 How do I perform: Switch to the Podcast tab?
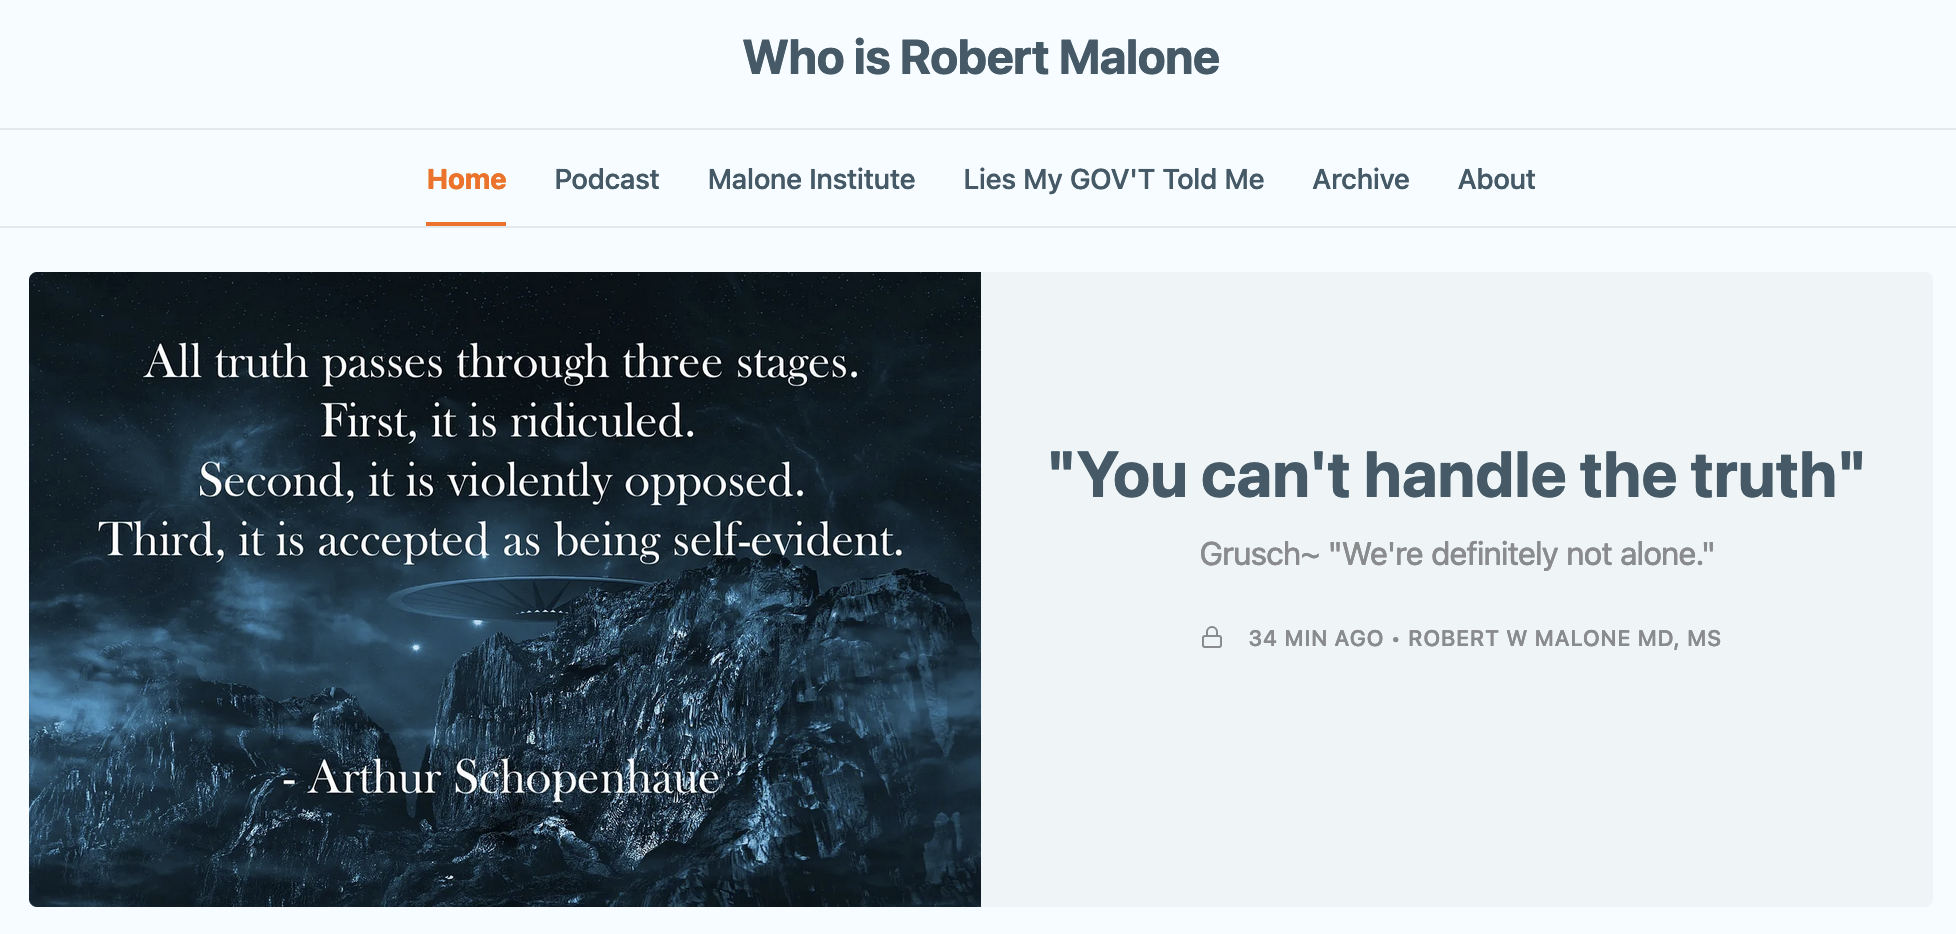pos(607,179)
